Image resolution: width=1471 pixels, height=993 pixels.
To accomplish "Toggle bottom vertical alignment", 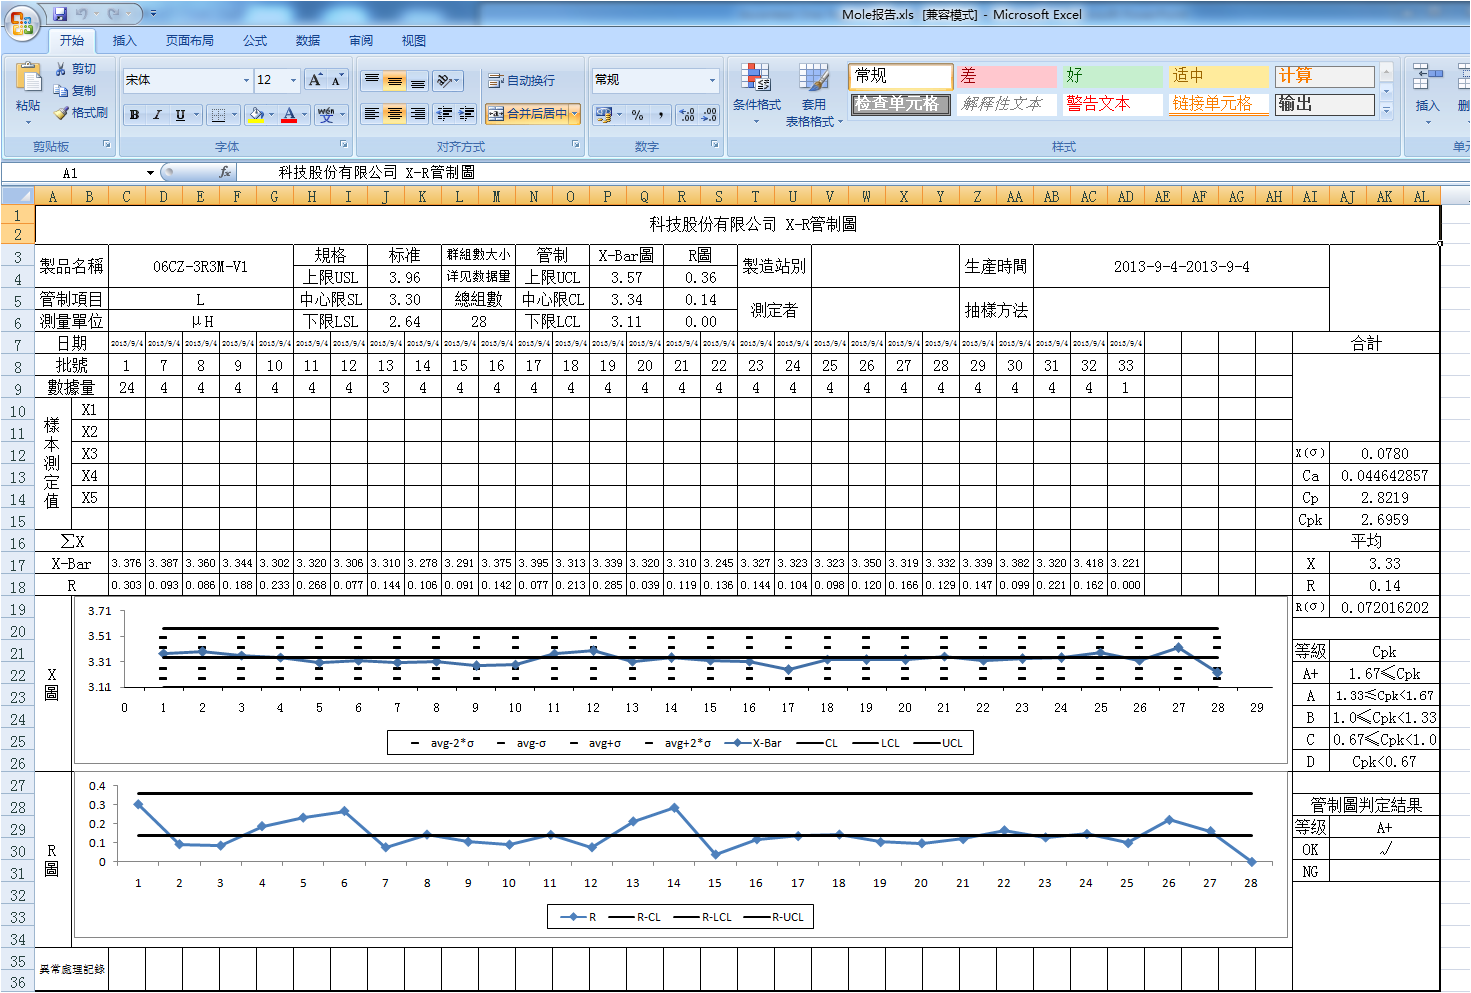I will click(418, 80).
